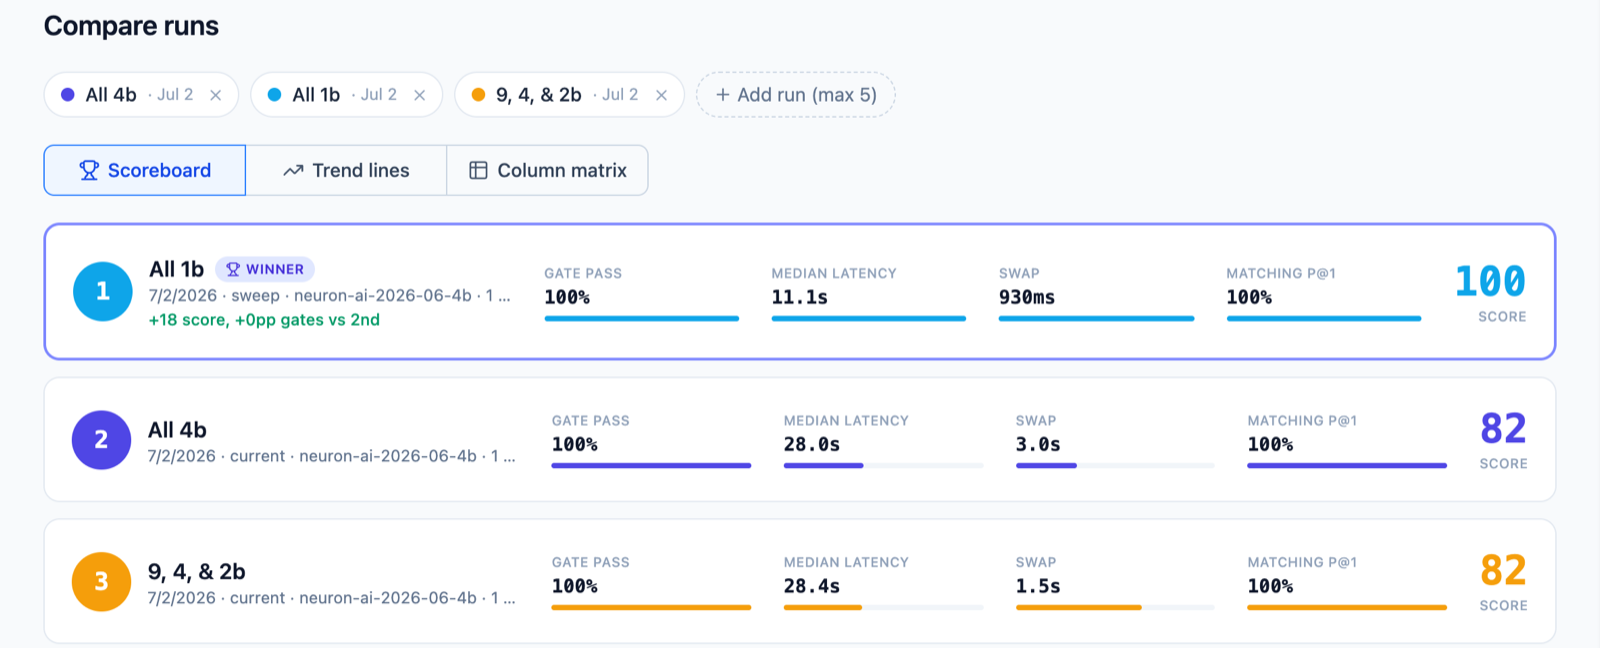Click the 28.0s median latency value

pos(811,444)
